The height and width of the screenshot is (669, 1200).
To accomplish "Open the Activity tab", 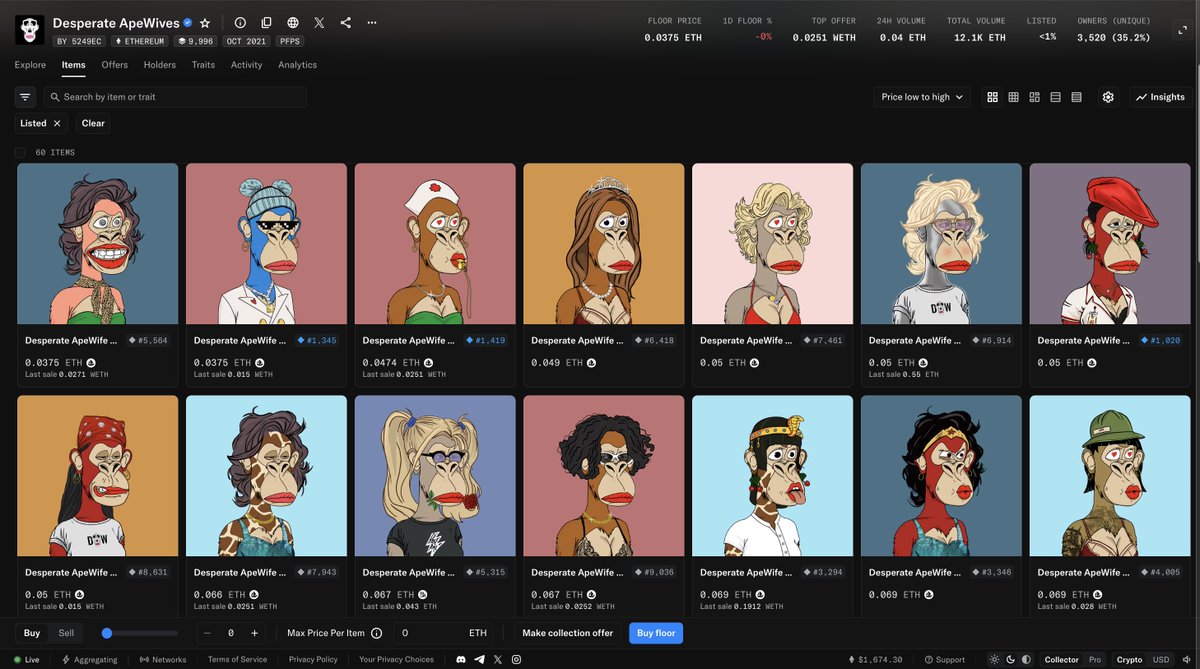I will (246, 65).
